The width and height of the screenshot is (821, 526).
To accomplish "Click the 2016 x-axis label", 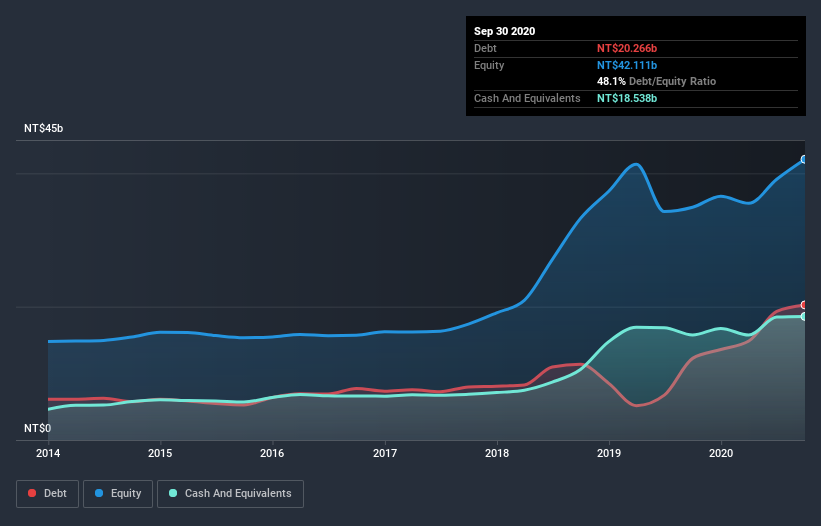I will point(272,453).
